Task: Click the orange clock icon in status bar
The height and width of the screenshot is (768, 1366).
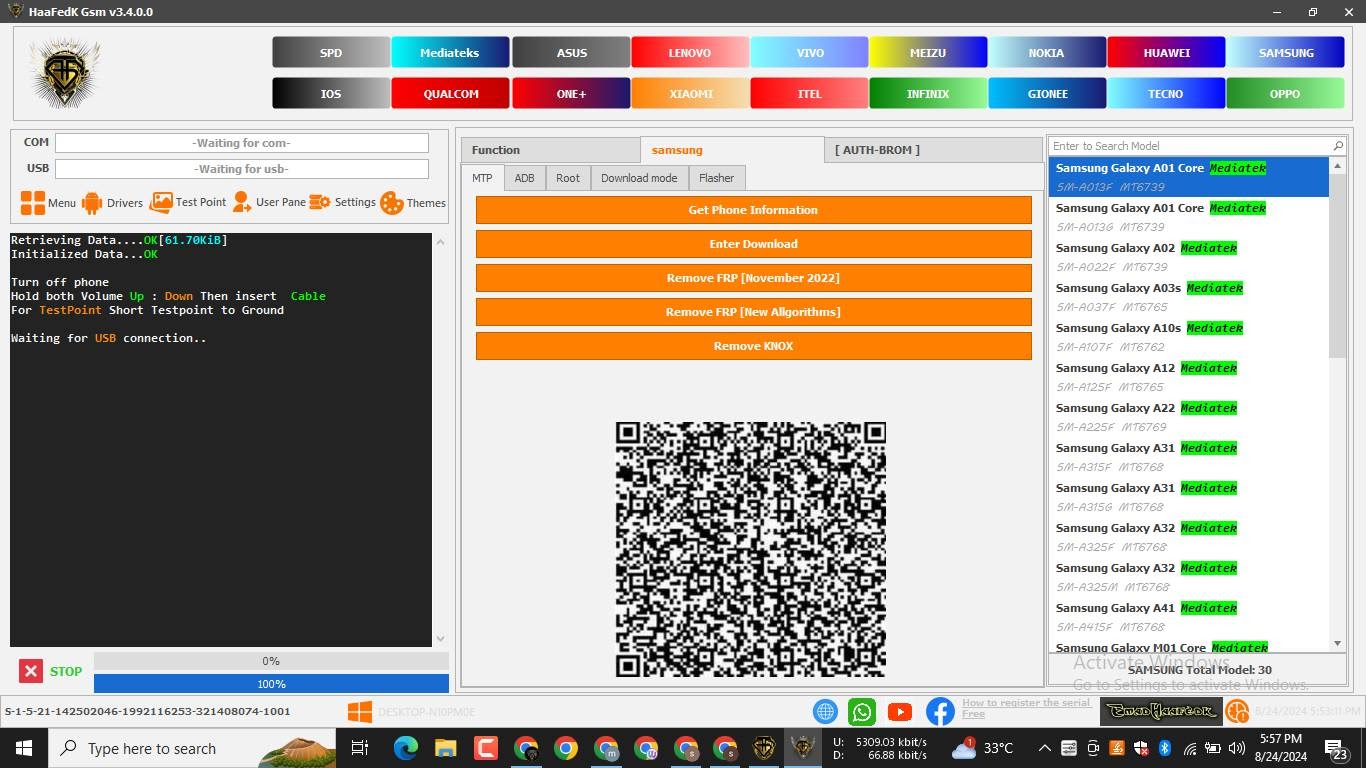Action: (x=1237, y=711)
